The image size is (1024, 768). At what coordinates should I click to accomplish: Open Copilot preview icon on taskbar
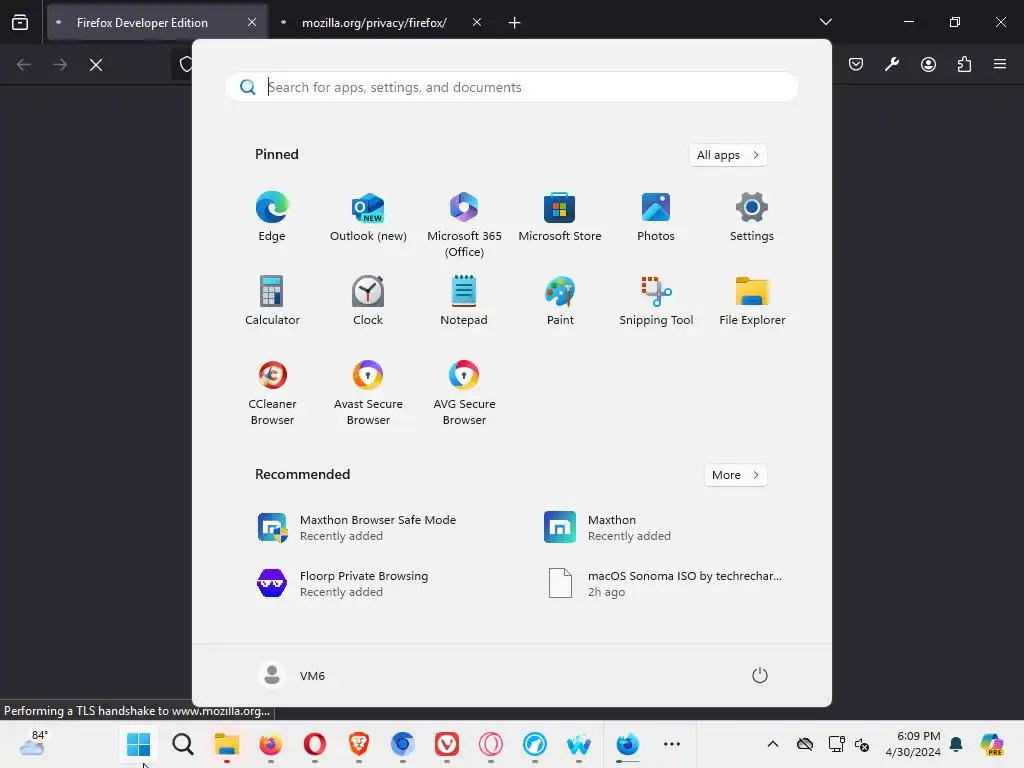pos(992,744)
